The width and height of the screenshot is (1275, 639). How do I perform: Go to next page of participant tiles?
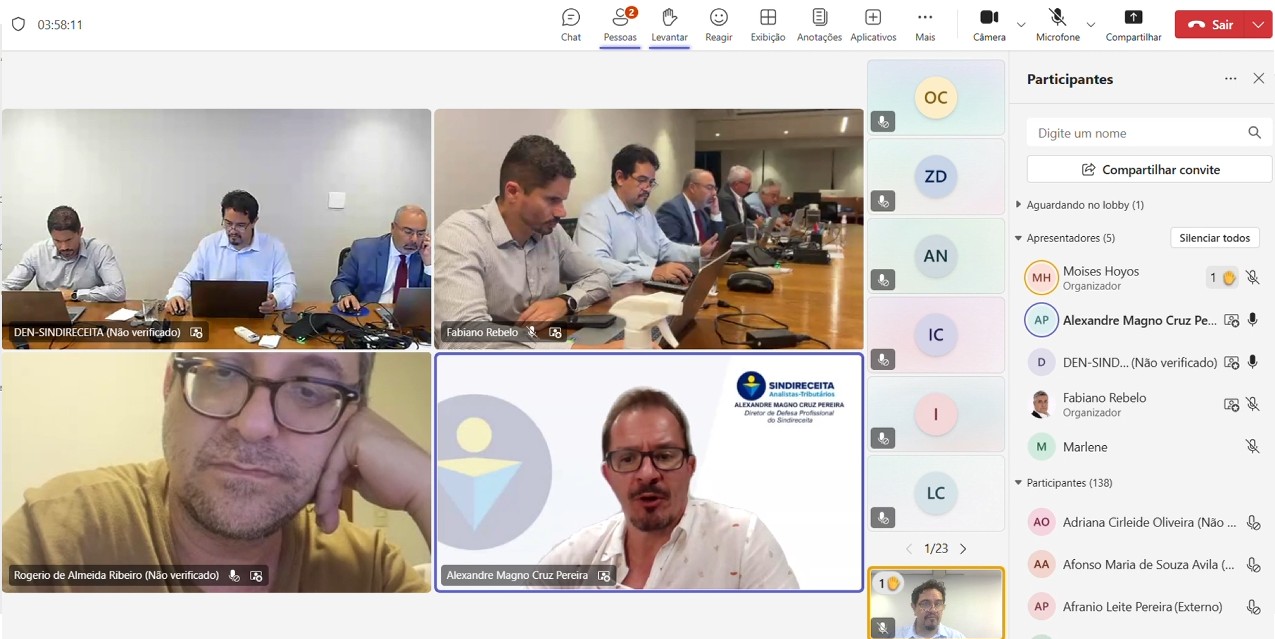click(963, 549)
